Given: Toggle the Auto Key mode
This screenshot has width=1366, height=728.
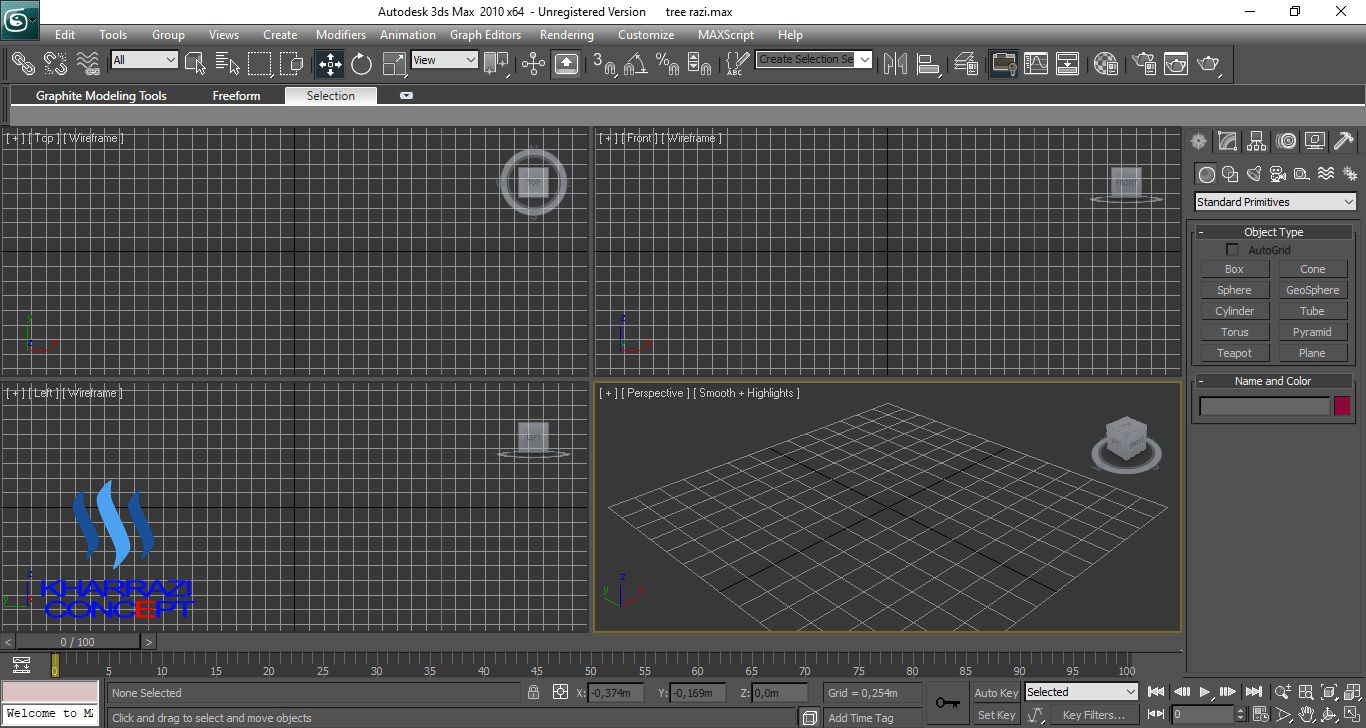Looking at the screenshot, I should 996,693.
